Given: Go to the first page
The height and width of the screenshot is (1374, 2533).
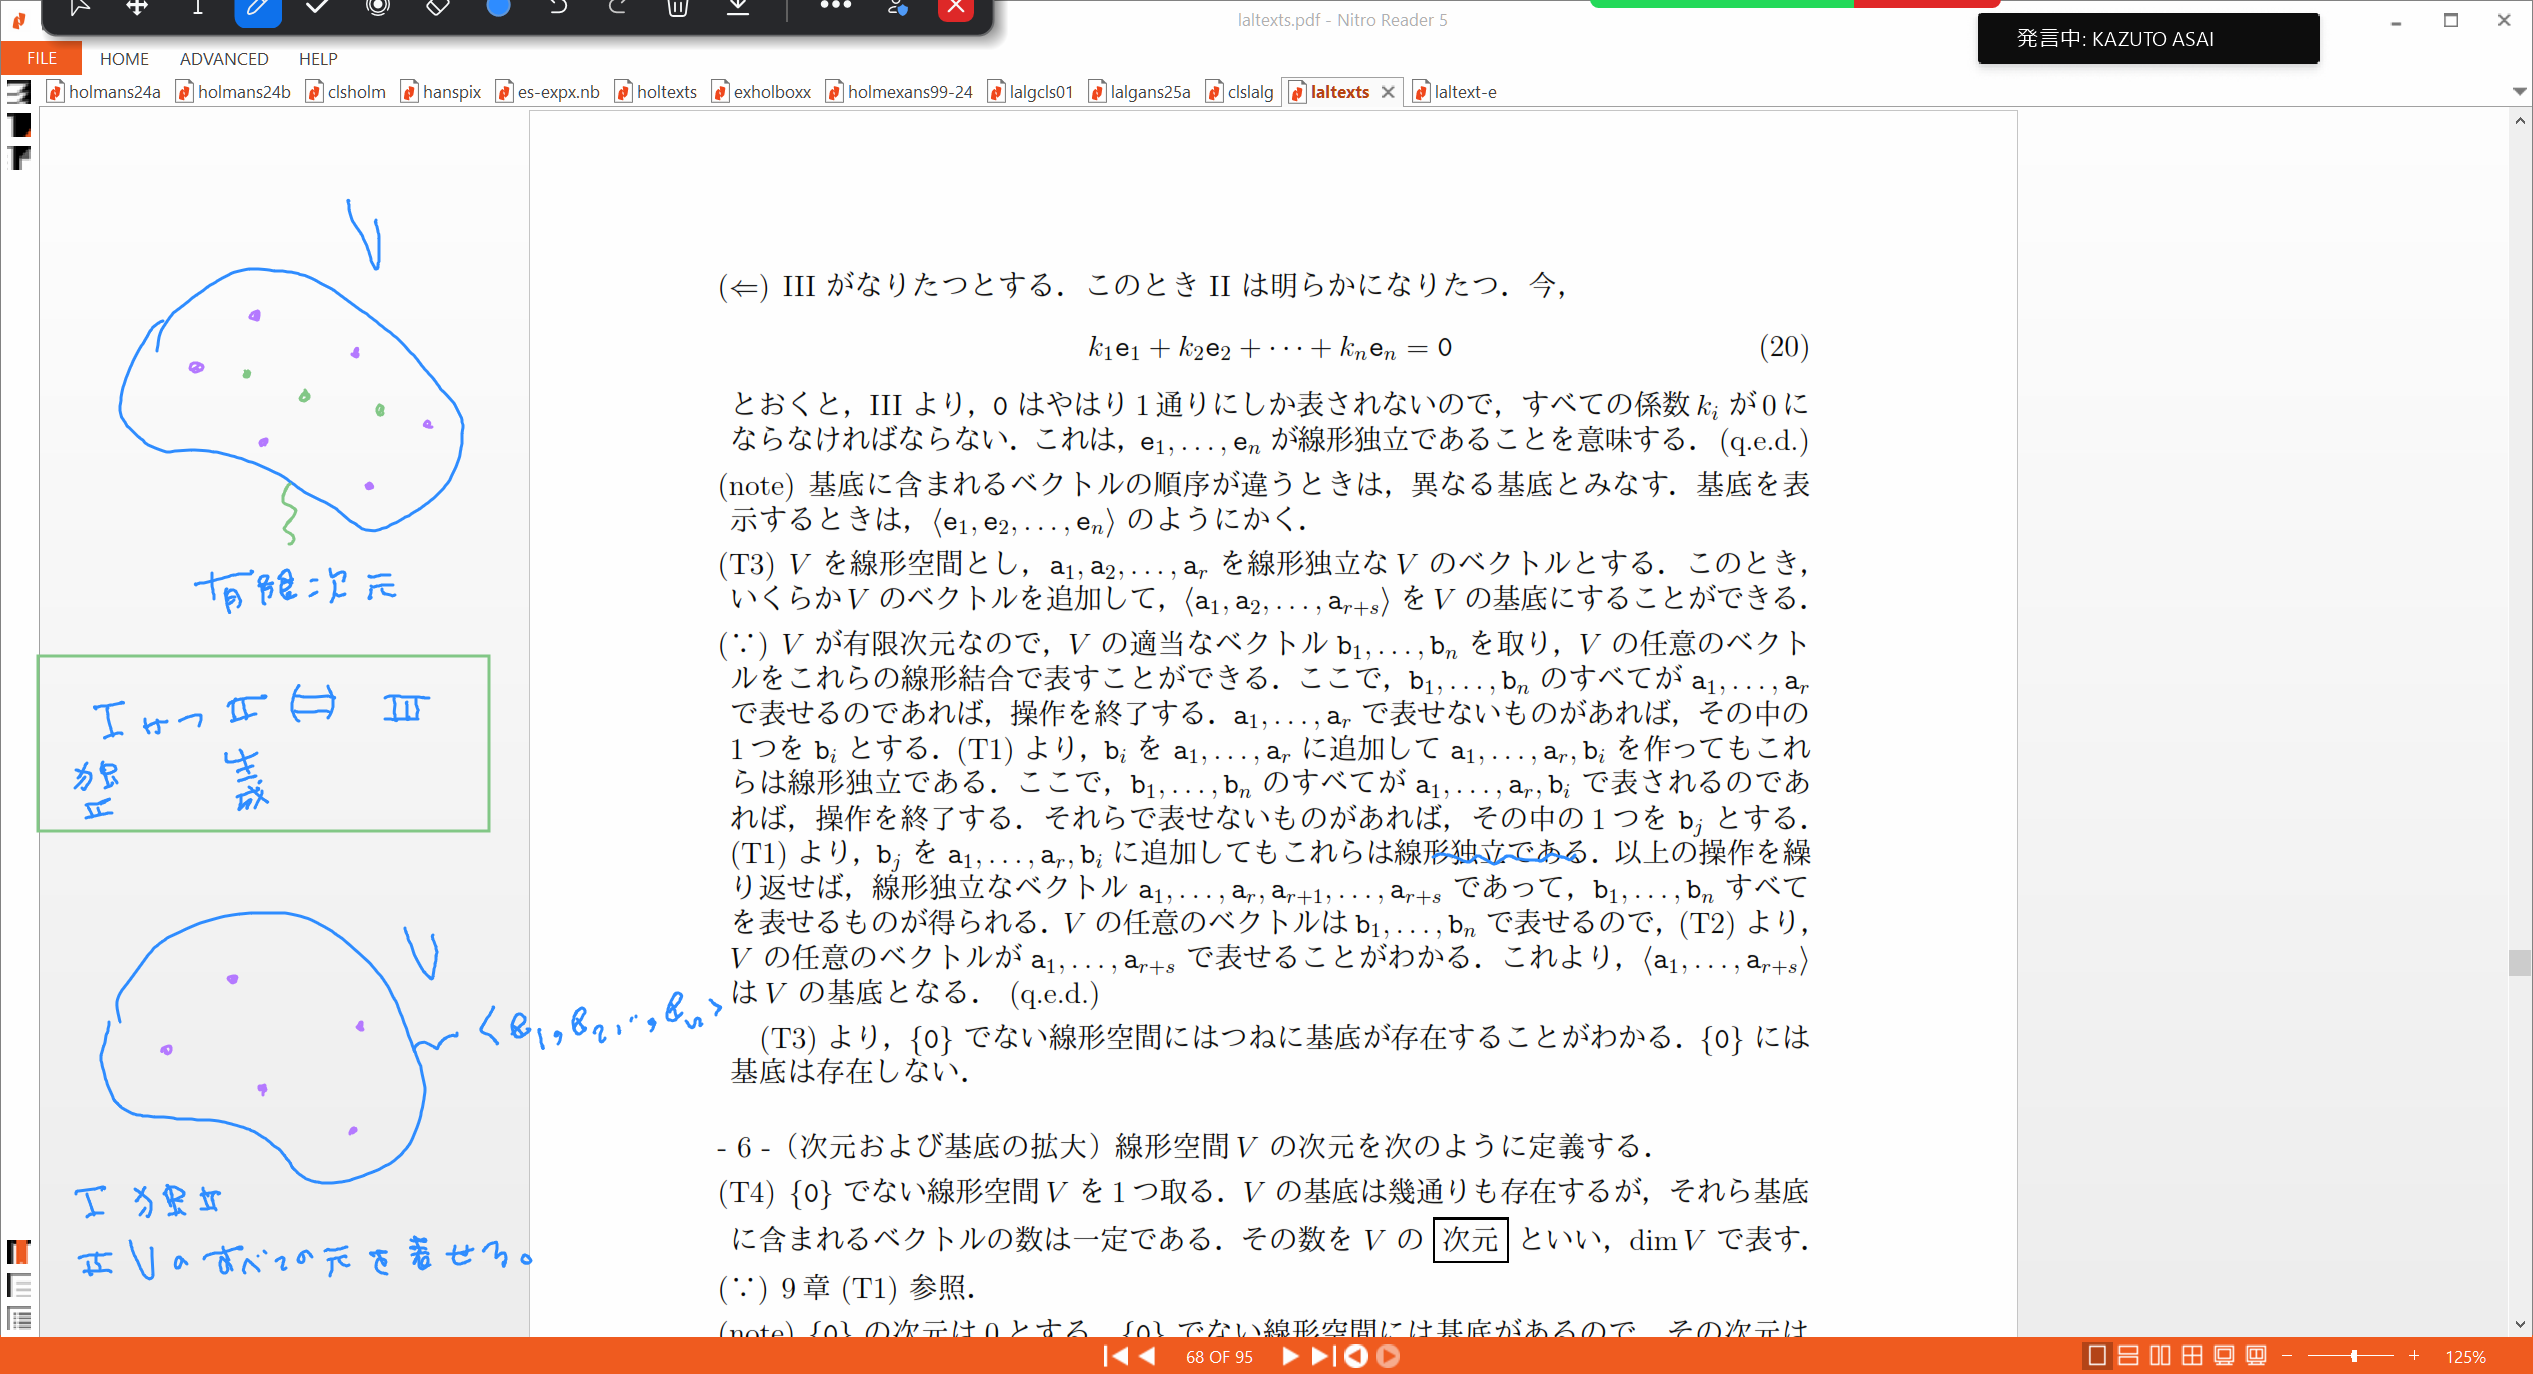Looking at the screenshot, I should point(1115,1356).
